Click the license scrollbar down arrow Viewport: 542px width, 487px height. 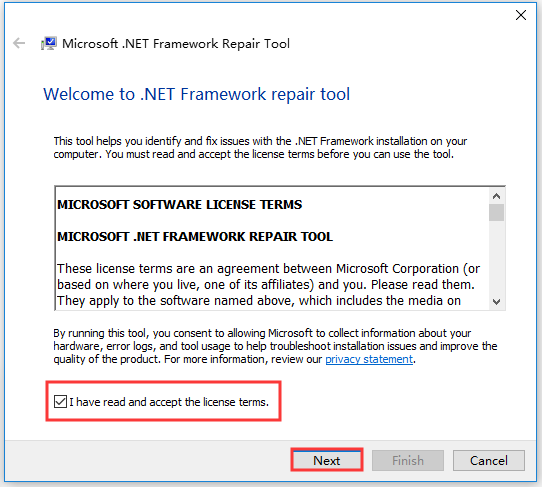coord(496,302)
